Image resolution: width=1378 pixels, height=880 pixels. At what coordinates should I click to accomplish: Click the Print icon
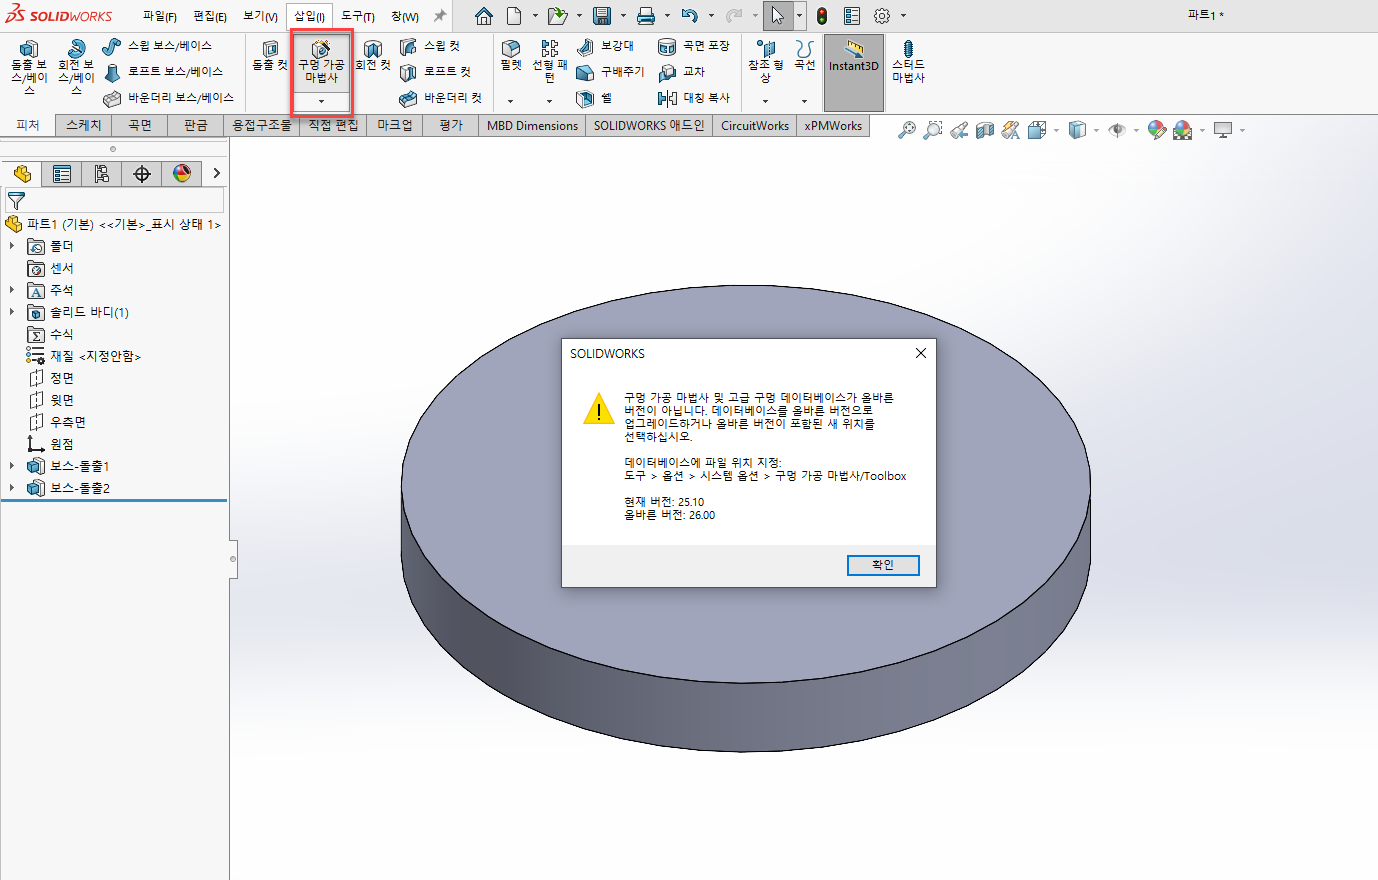point(646,16)
